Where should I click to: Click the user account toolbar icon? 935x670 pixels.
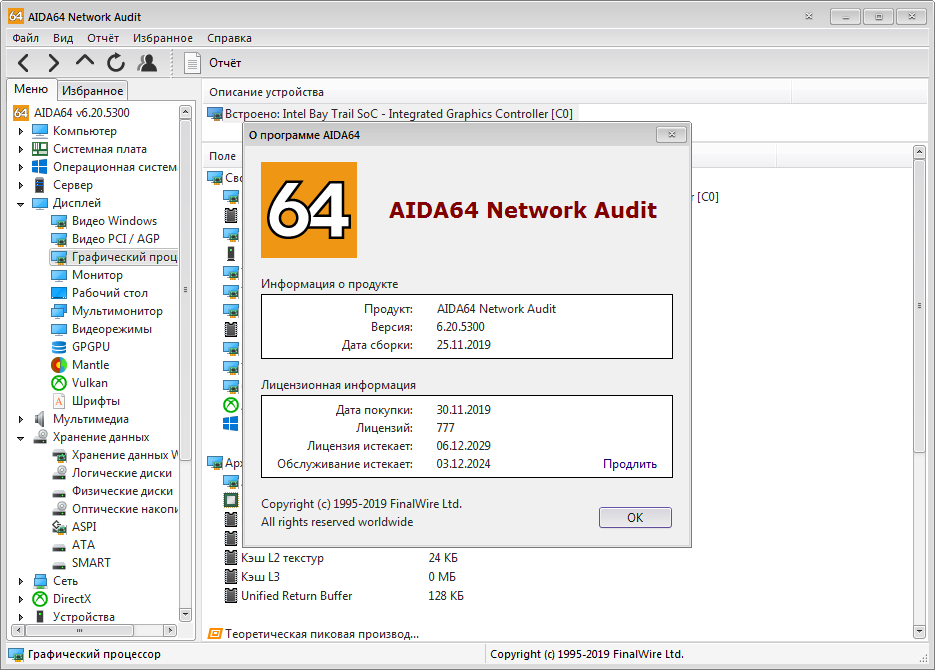147,63
